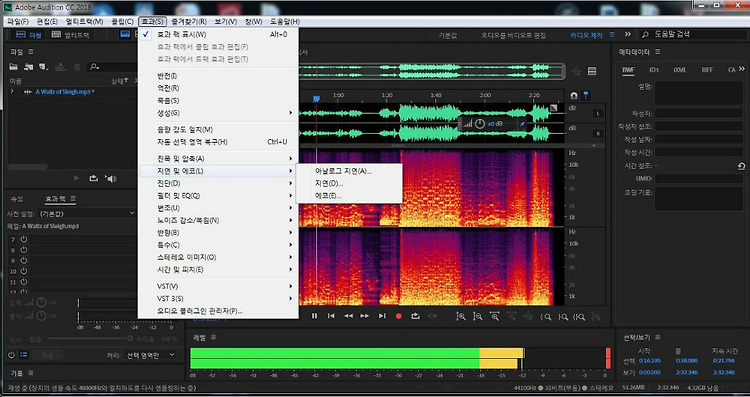The width and height of the screenshot is (750, 397).
Task: Click the new file icon in 파일 panel
Action: pos(44,67)
